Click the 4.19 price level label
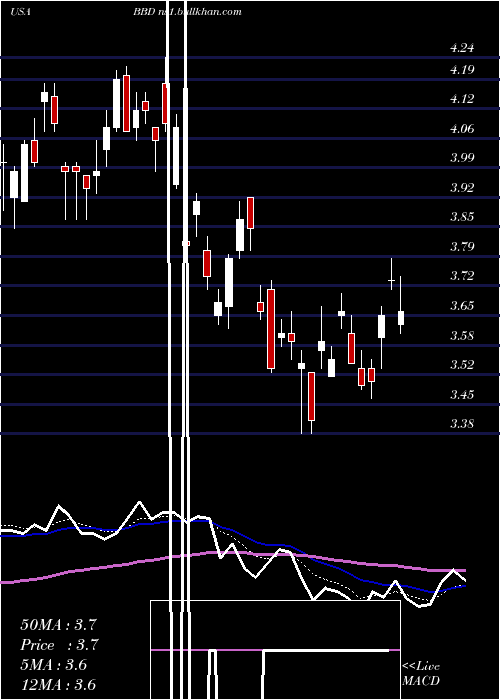The image size is (500, 700). coord(462,70)
